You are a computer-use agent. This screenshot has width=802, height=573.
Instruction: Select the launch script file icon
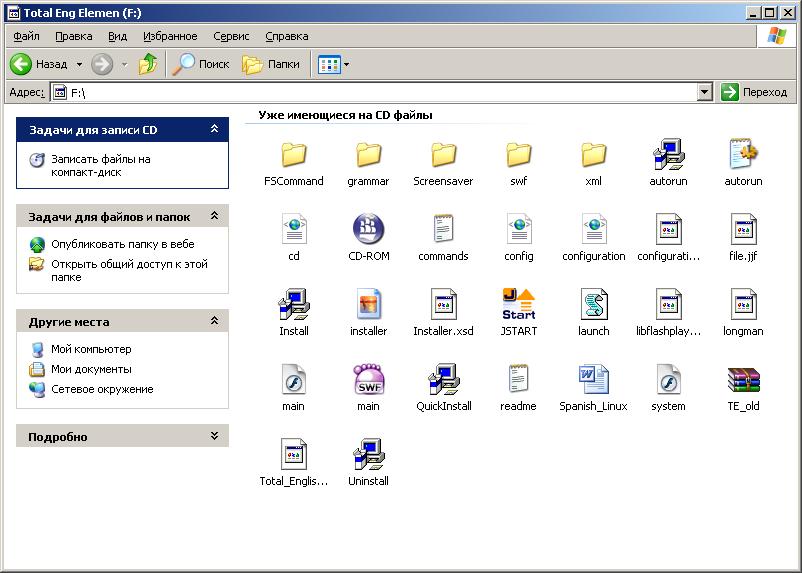593,304
